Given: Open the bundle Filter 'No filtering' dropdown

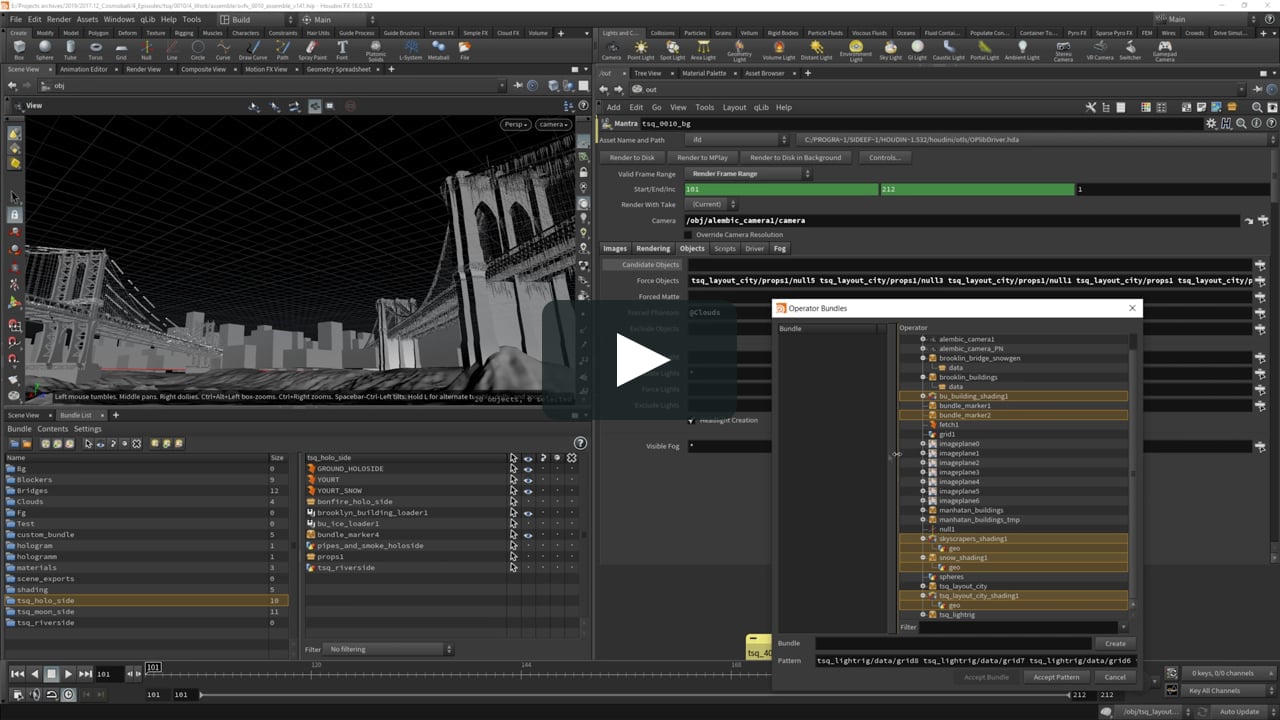Looking at the screenshot, I should pos(390,649).
